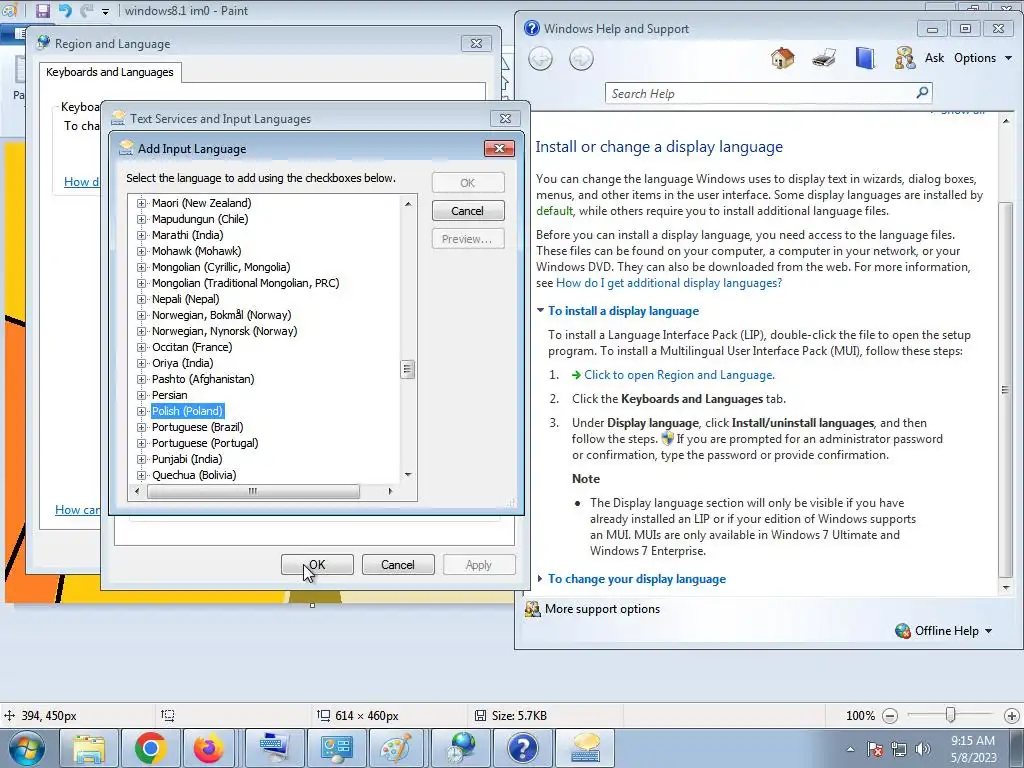Open Windows Explorer from taskbar
The image size is (1024, 768).
(89, 748)
